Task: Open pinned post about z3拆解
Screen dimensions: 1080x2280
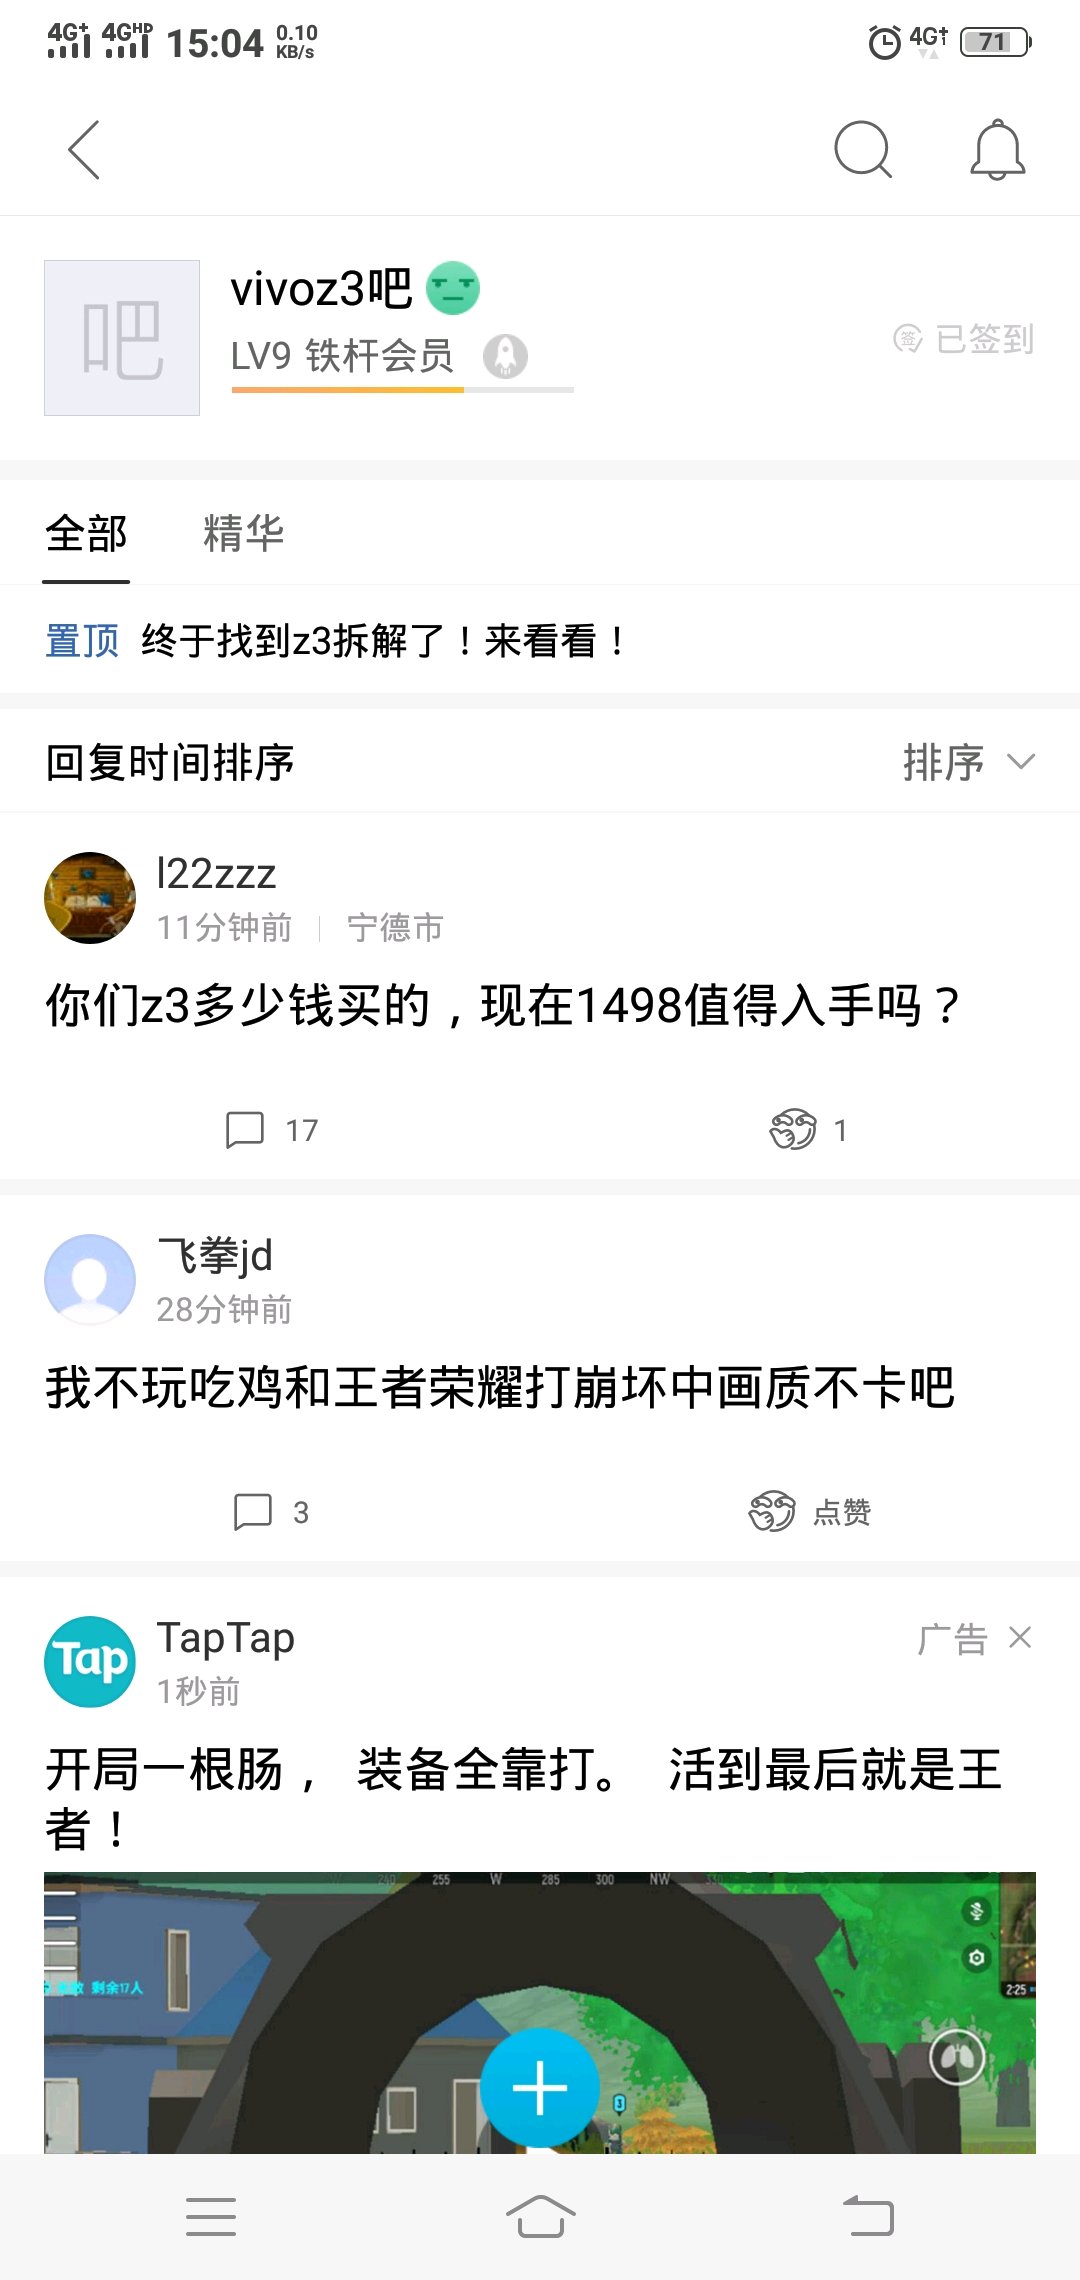Action: (x=384, y=641)
